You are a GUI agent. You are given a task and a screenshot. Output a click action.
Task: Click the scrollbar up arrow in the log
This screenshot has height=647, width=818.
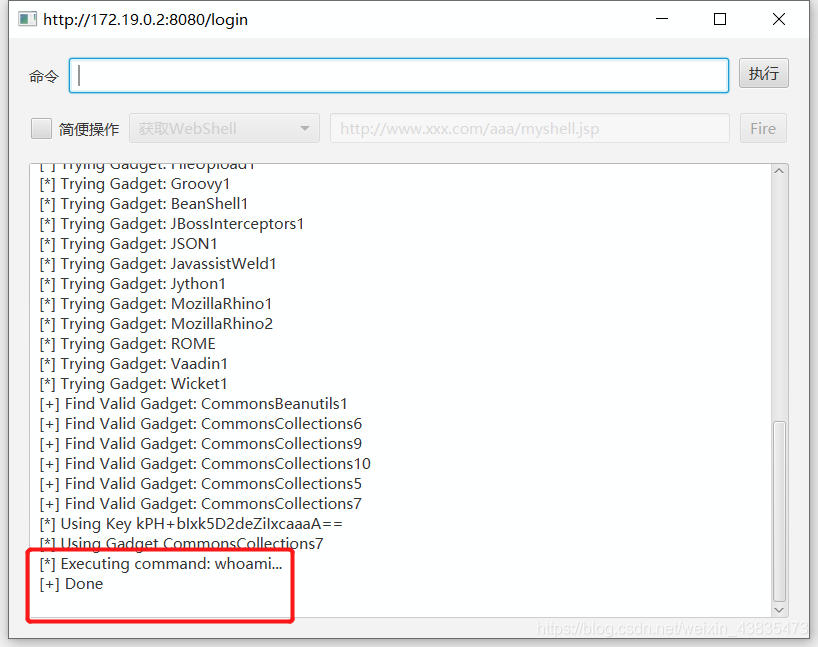[x=779, y=172]
